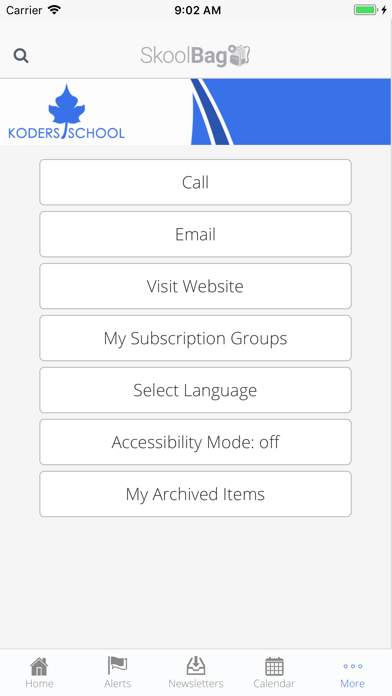Open the Newsletters inbox icon
Viewport: 392px width, 696px height.
(x=196, y=666)
